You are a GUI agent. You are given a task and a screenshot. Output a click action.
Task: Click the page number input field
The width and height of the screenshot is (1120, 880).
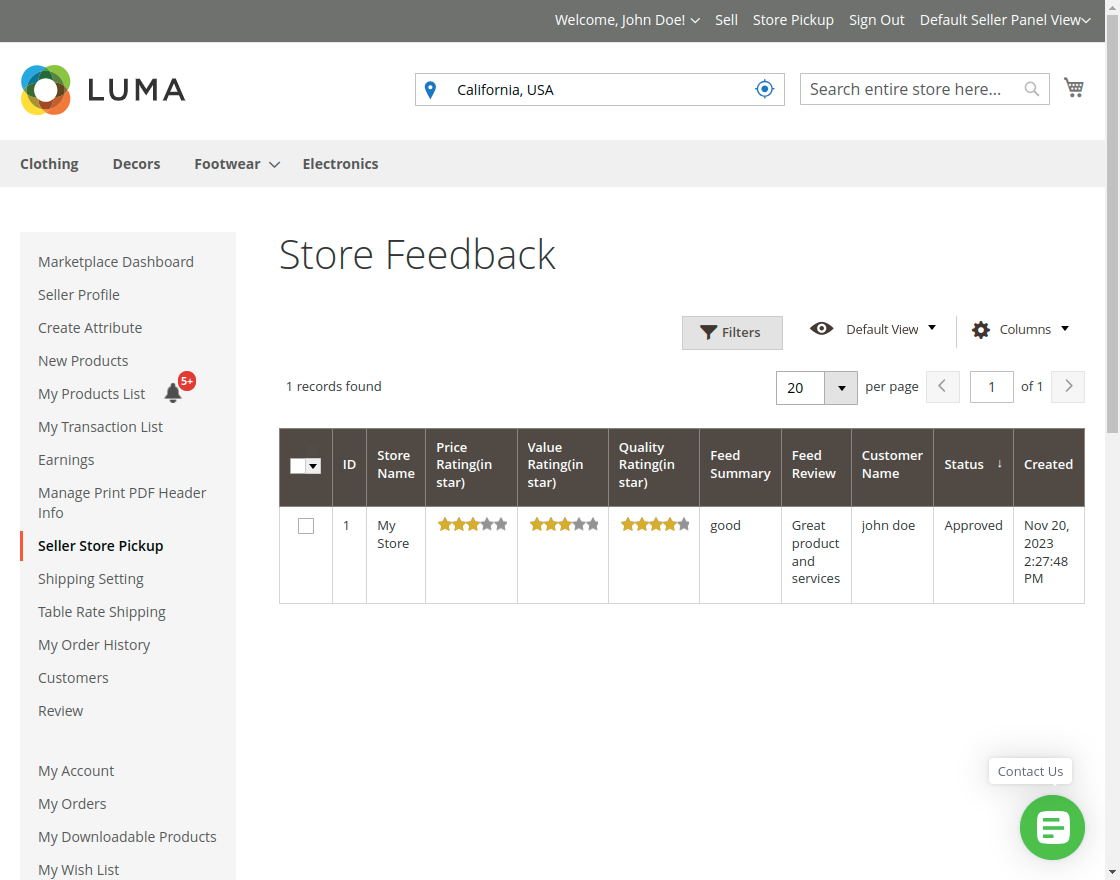tap(991, 386)
